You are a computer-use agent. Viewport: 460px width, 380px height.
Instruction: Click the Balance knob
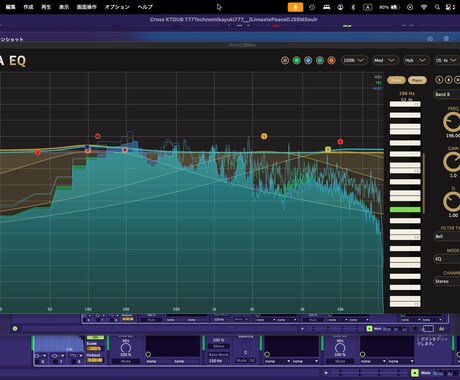tap(245, 345)
